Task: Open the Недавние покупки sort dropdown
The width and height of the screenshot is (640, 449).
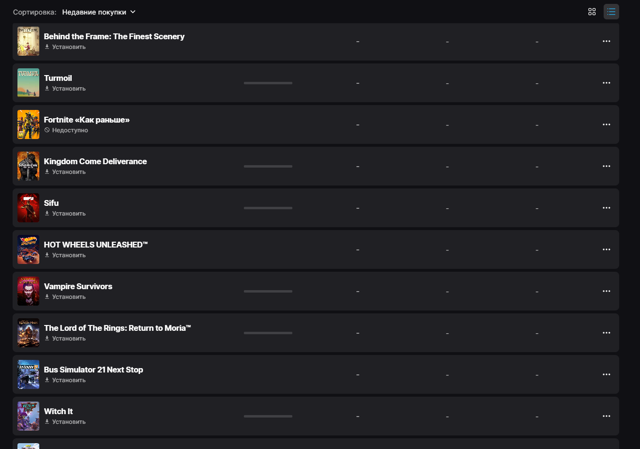Action: [98, 12]
